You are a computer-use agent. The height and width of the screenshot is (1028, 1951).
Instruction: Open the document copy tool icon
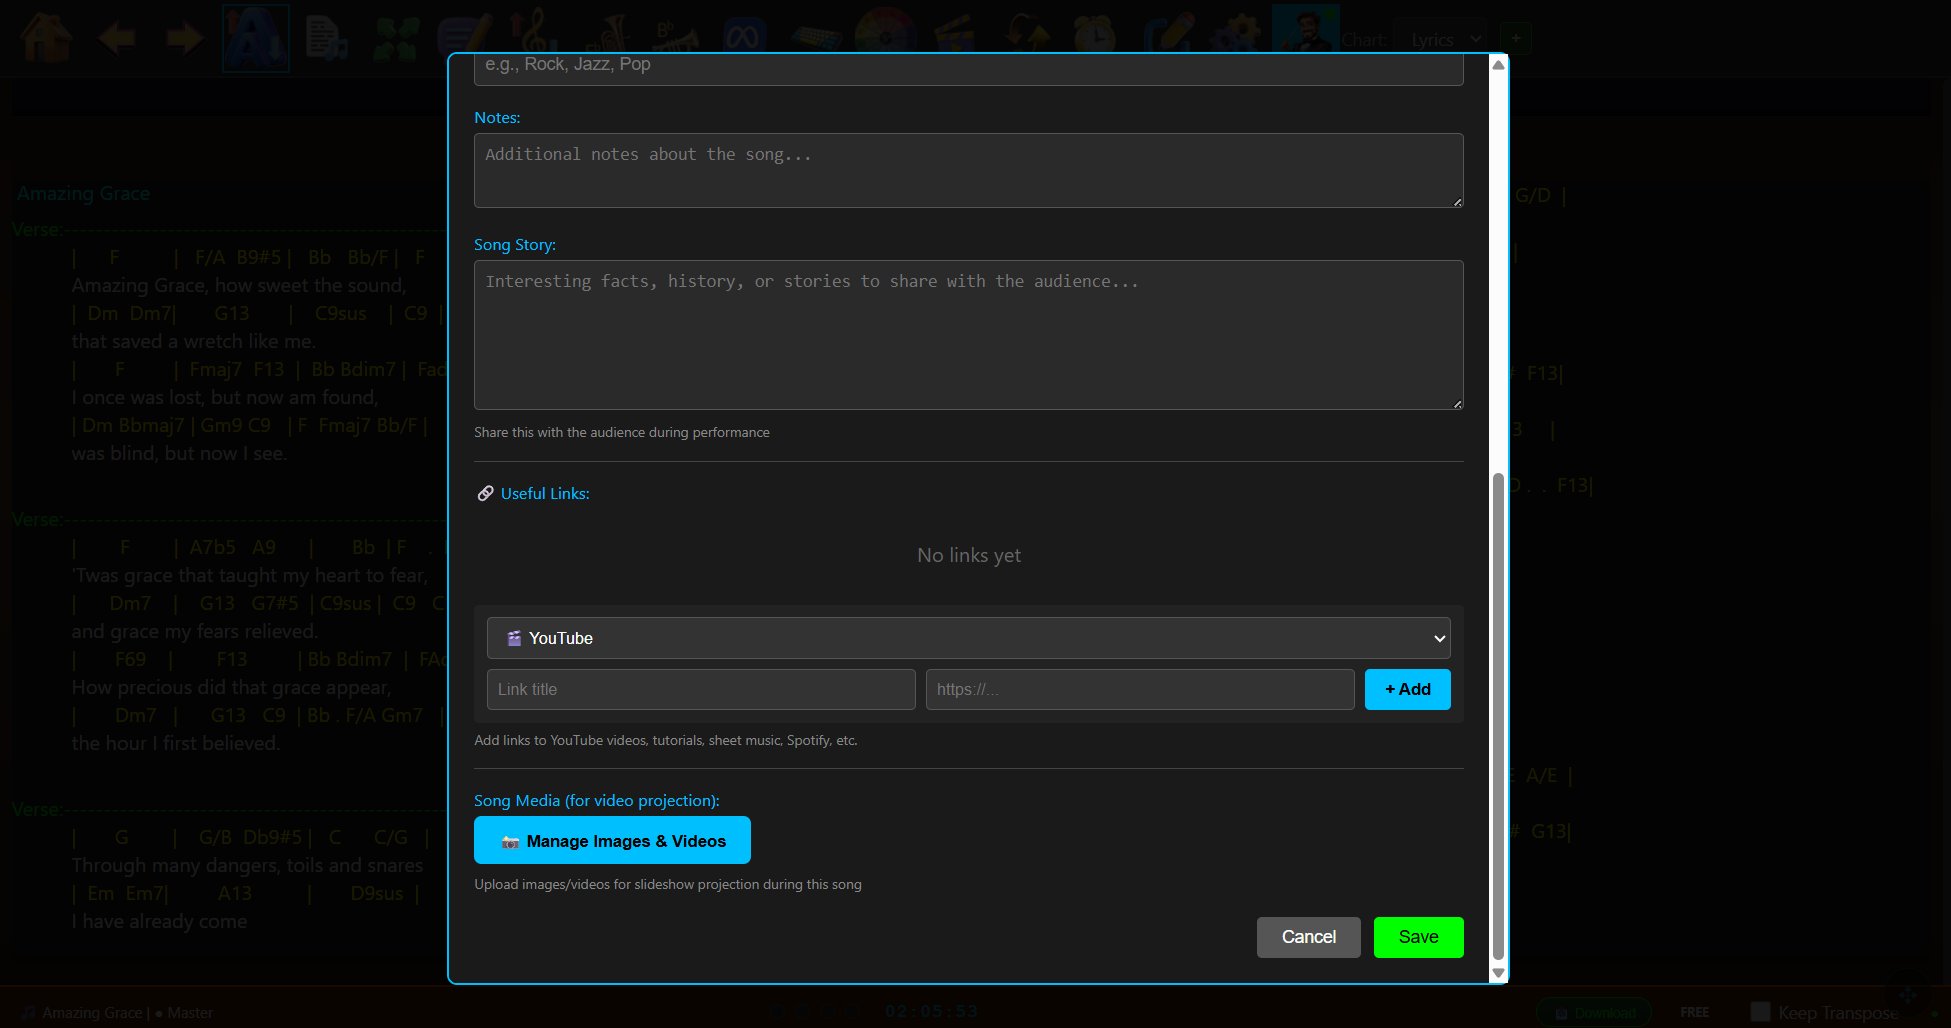[327, 38]
